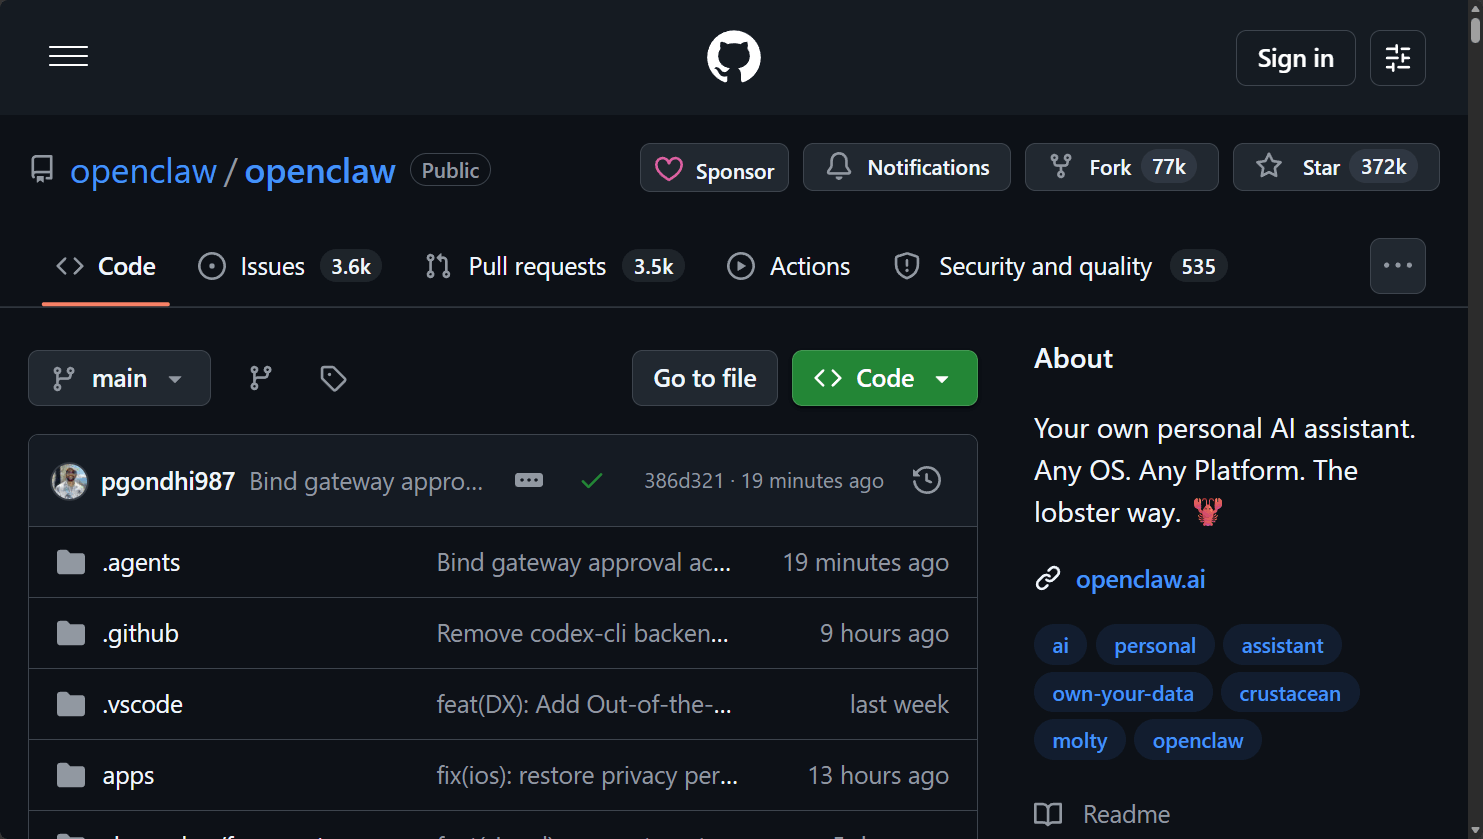Open the .github folder
Image resolution: width=1483 pixels, height=839 pixels.
tap(140, 634)
